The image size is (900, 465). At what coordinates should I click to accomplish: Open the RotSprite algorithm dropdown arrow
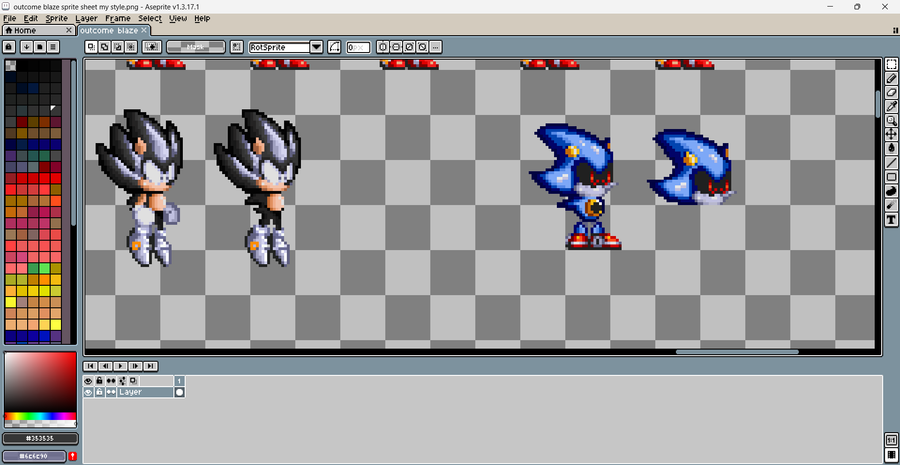click(x=316, y=47)
